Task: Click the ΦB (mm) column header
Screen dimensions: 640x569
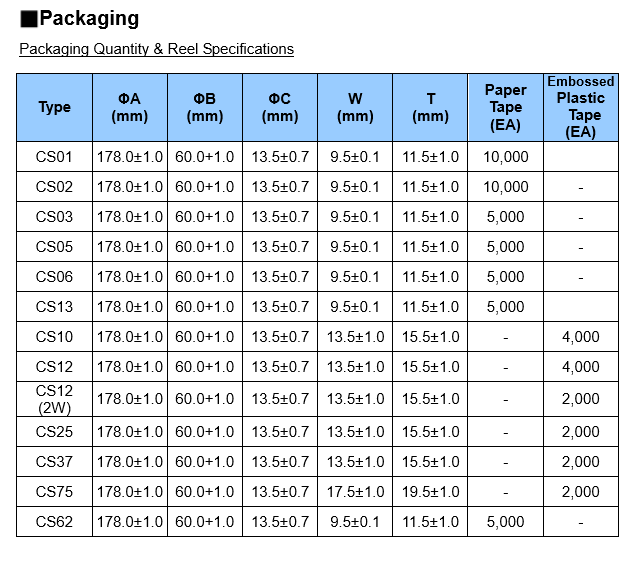Action: 205,107
